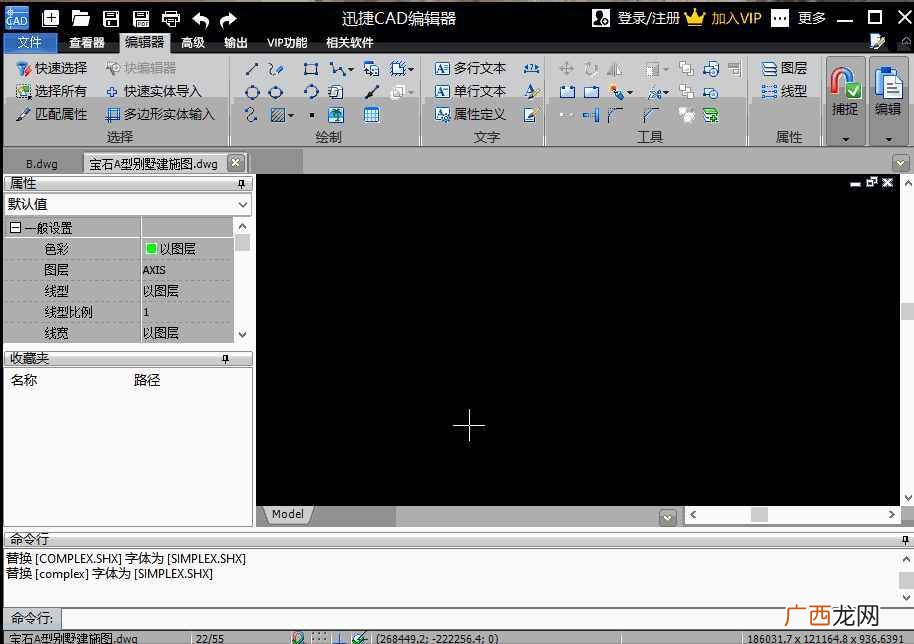Select the point drawing tool
This screenshot has width=914, height=644.
coord(312,115)
